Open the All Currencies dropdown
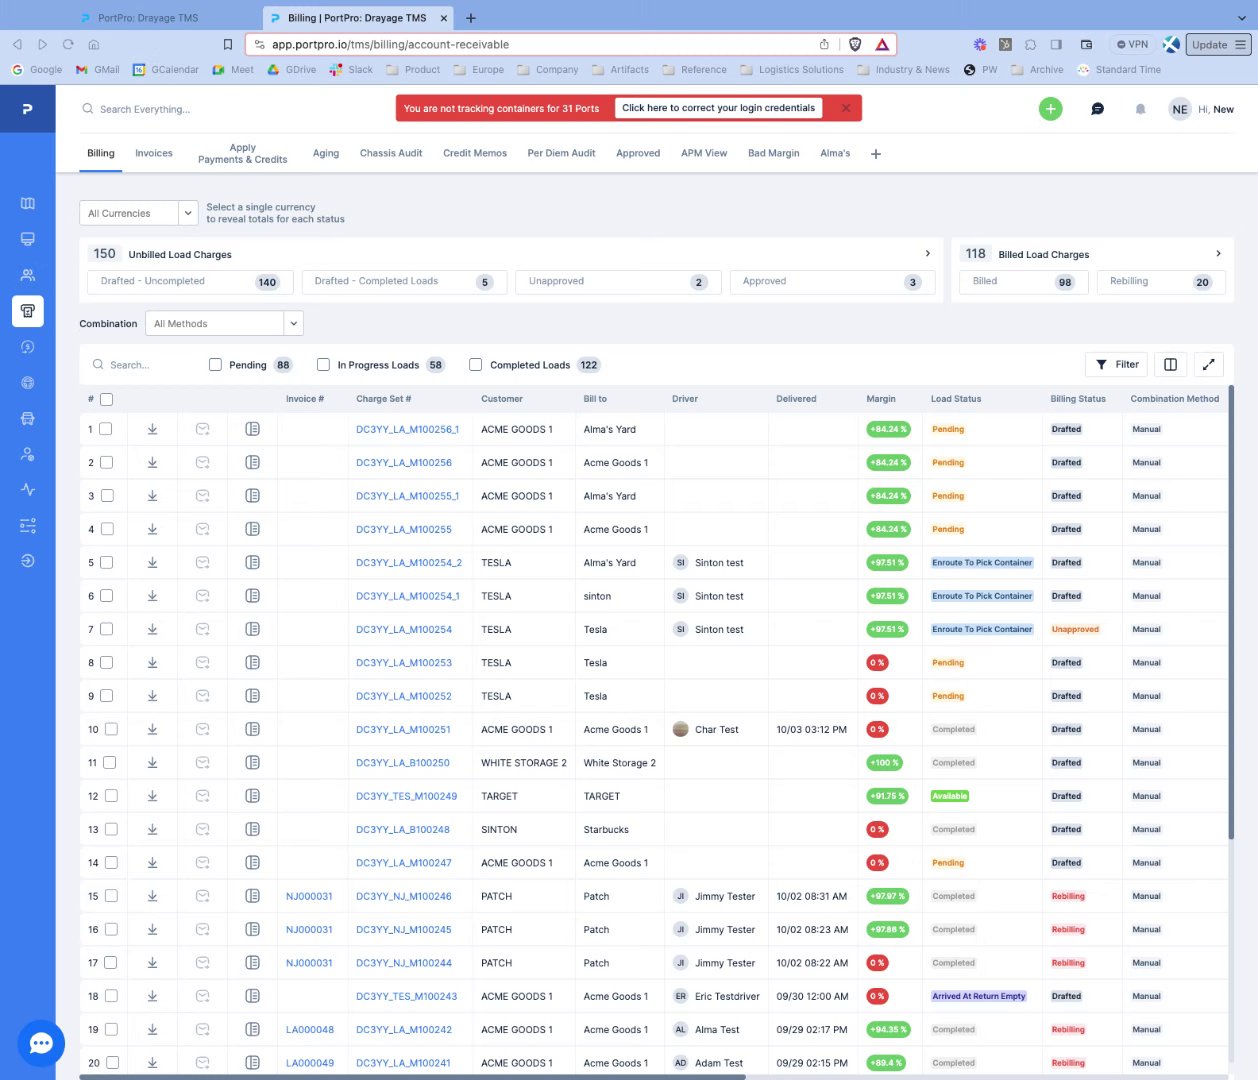The height and width of the screenshot is (1080, 1258). [138, 213]
